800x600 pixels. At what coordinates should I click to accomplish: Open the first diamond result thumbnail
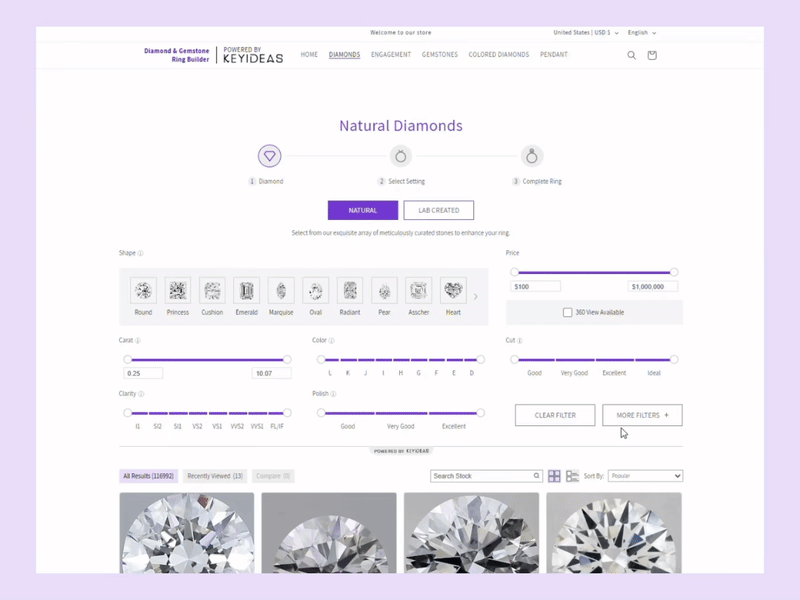click(x=187, y=533)
